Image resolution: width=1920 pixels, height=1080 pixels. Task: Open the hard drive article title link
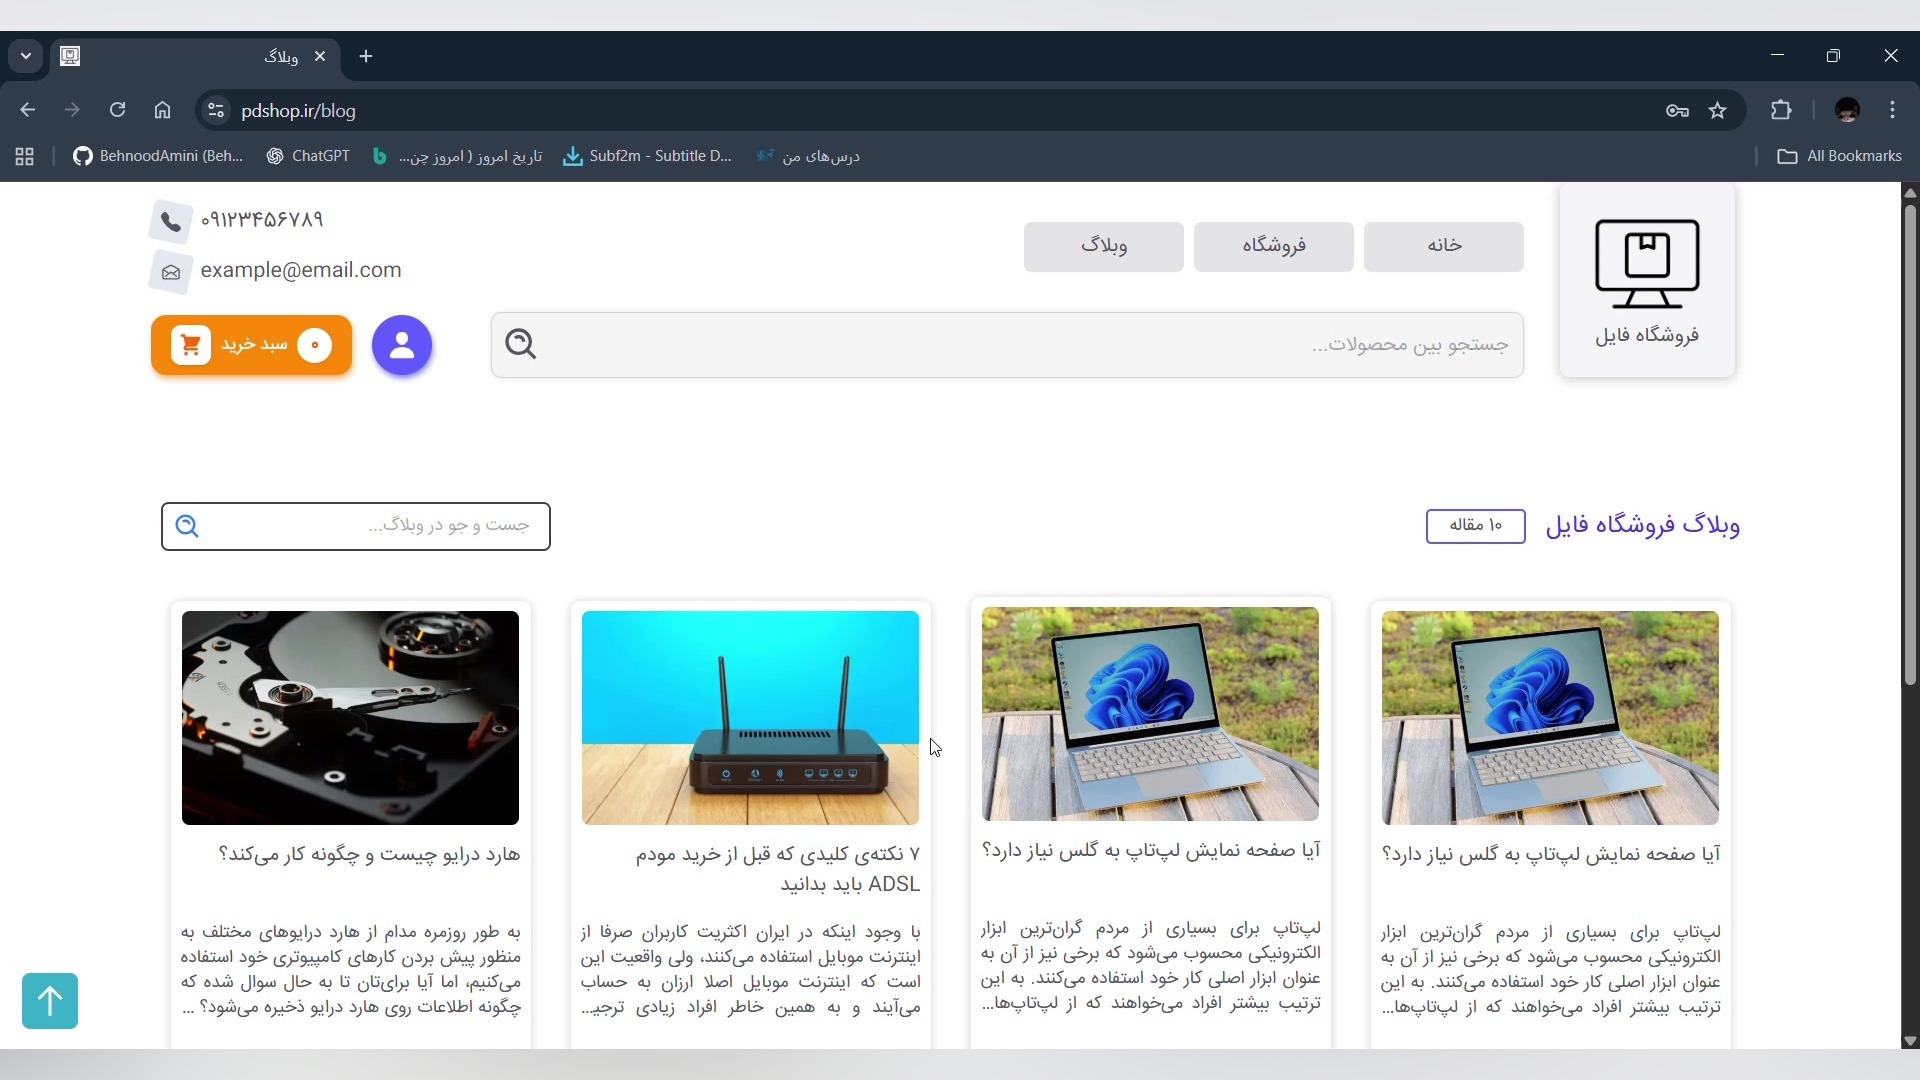point(369,854)
